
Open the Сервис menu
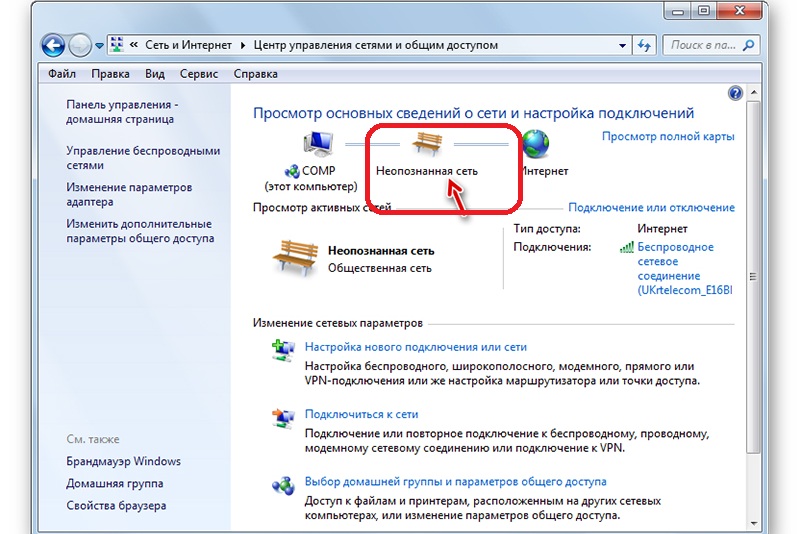pyautogui.click(x=198, y=74)
